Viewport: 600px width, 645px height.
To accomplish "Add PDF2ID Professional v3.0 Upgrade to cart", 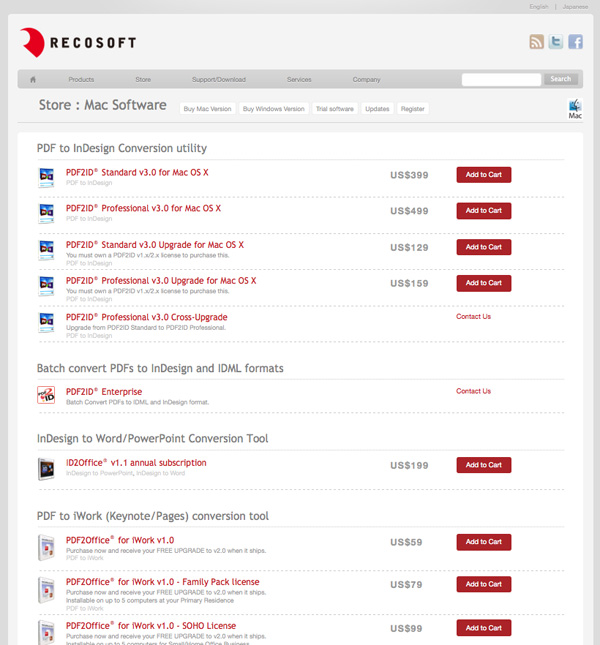I will click(484, 283).
